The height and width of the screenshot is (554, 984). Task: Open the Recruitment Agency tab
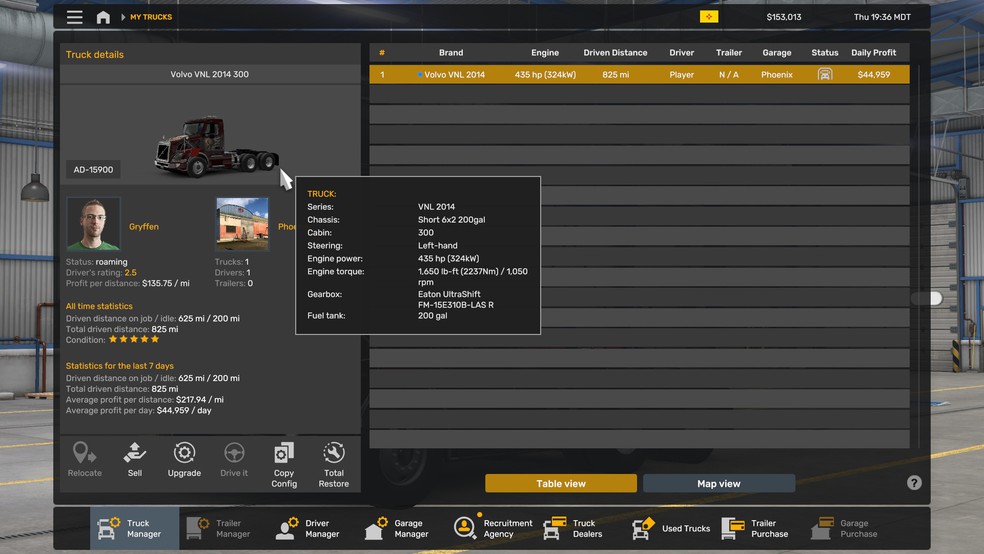point(493,528)
